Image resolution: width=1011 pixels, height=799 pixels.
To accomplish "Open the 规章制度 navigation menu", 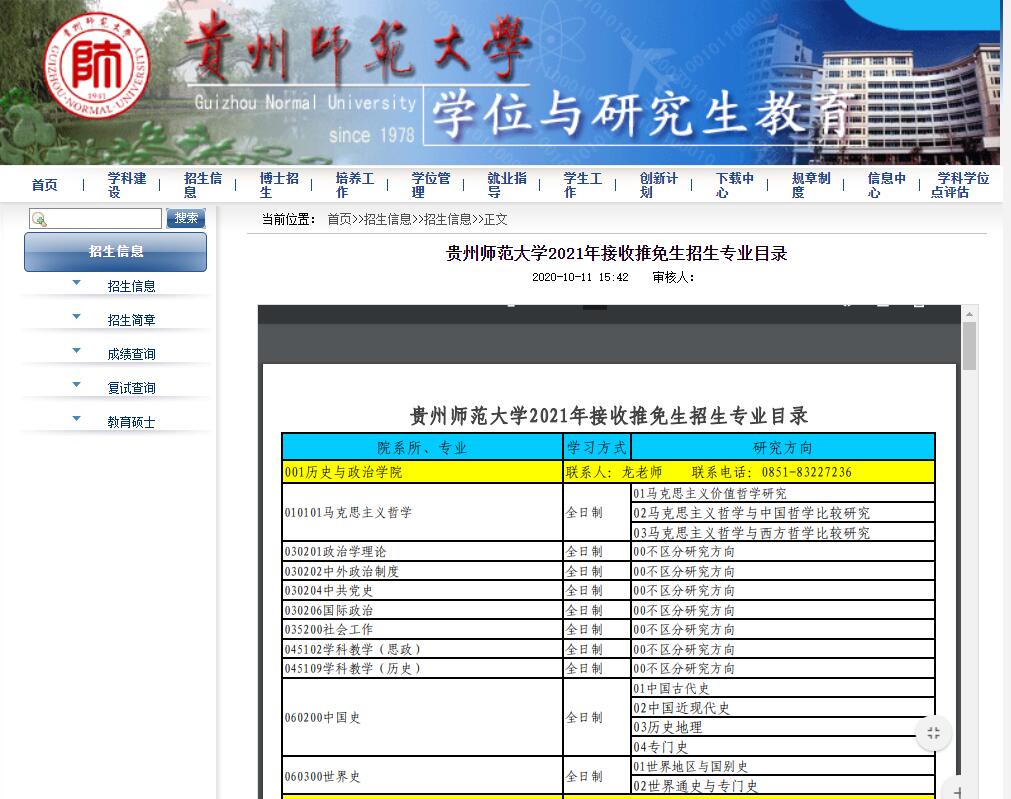I will pyautogui.click(x=811, y=185).
